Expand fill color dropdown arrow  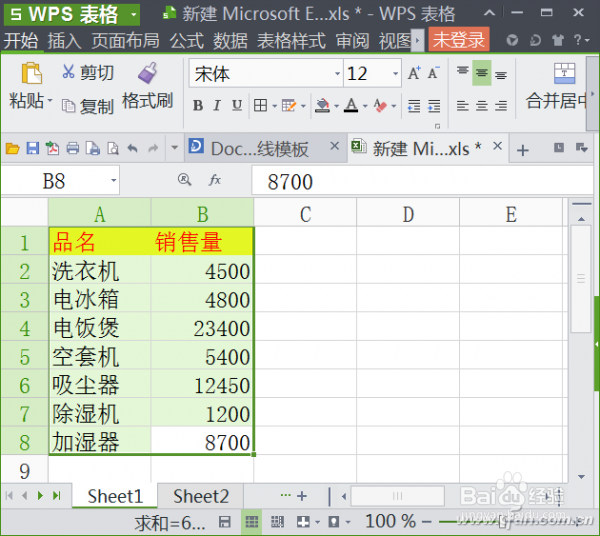point(336,106)
